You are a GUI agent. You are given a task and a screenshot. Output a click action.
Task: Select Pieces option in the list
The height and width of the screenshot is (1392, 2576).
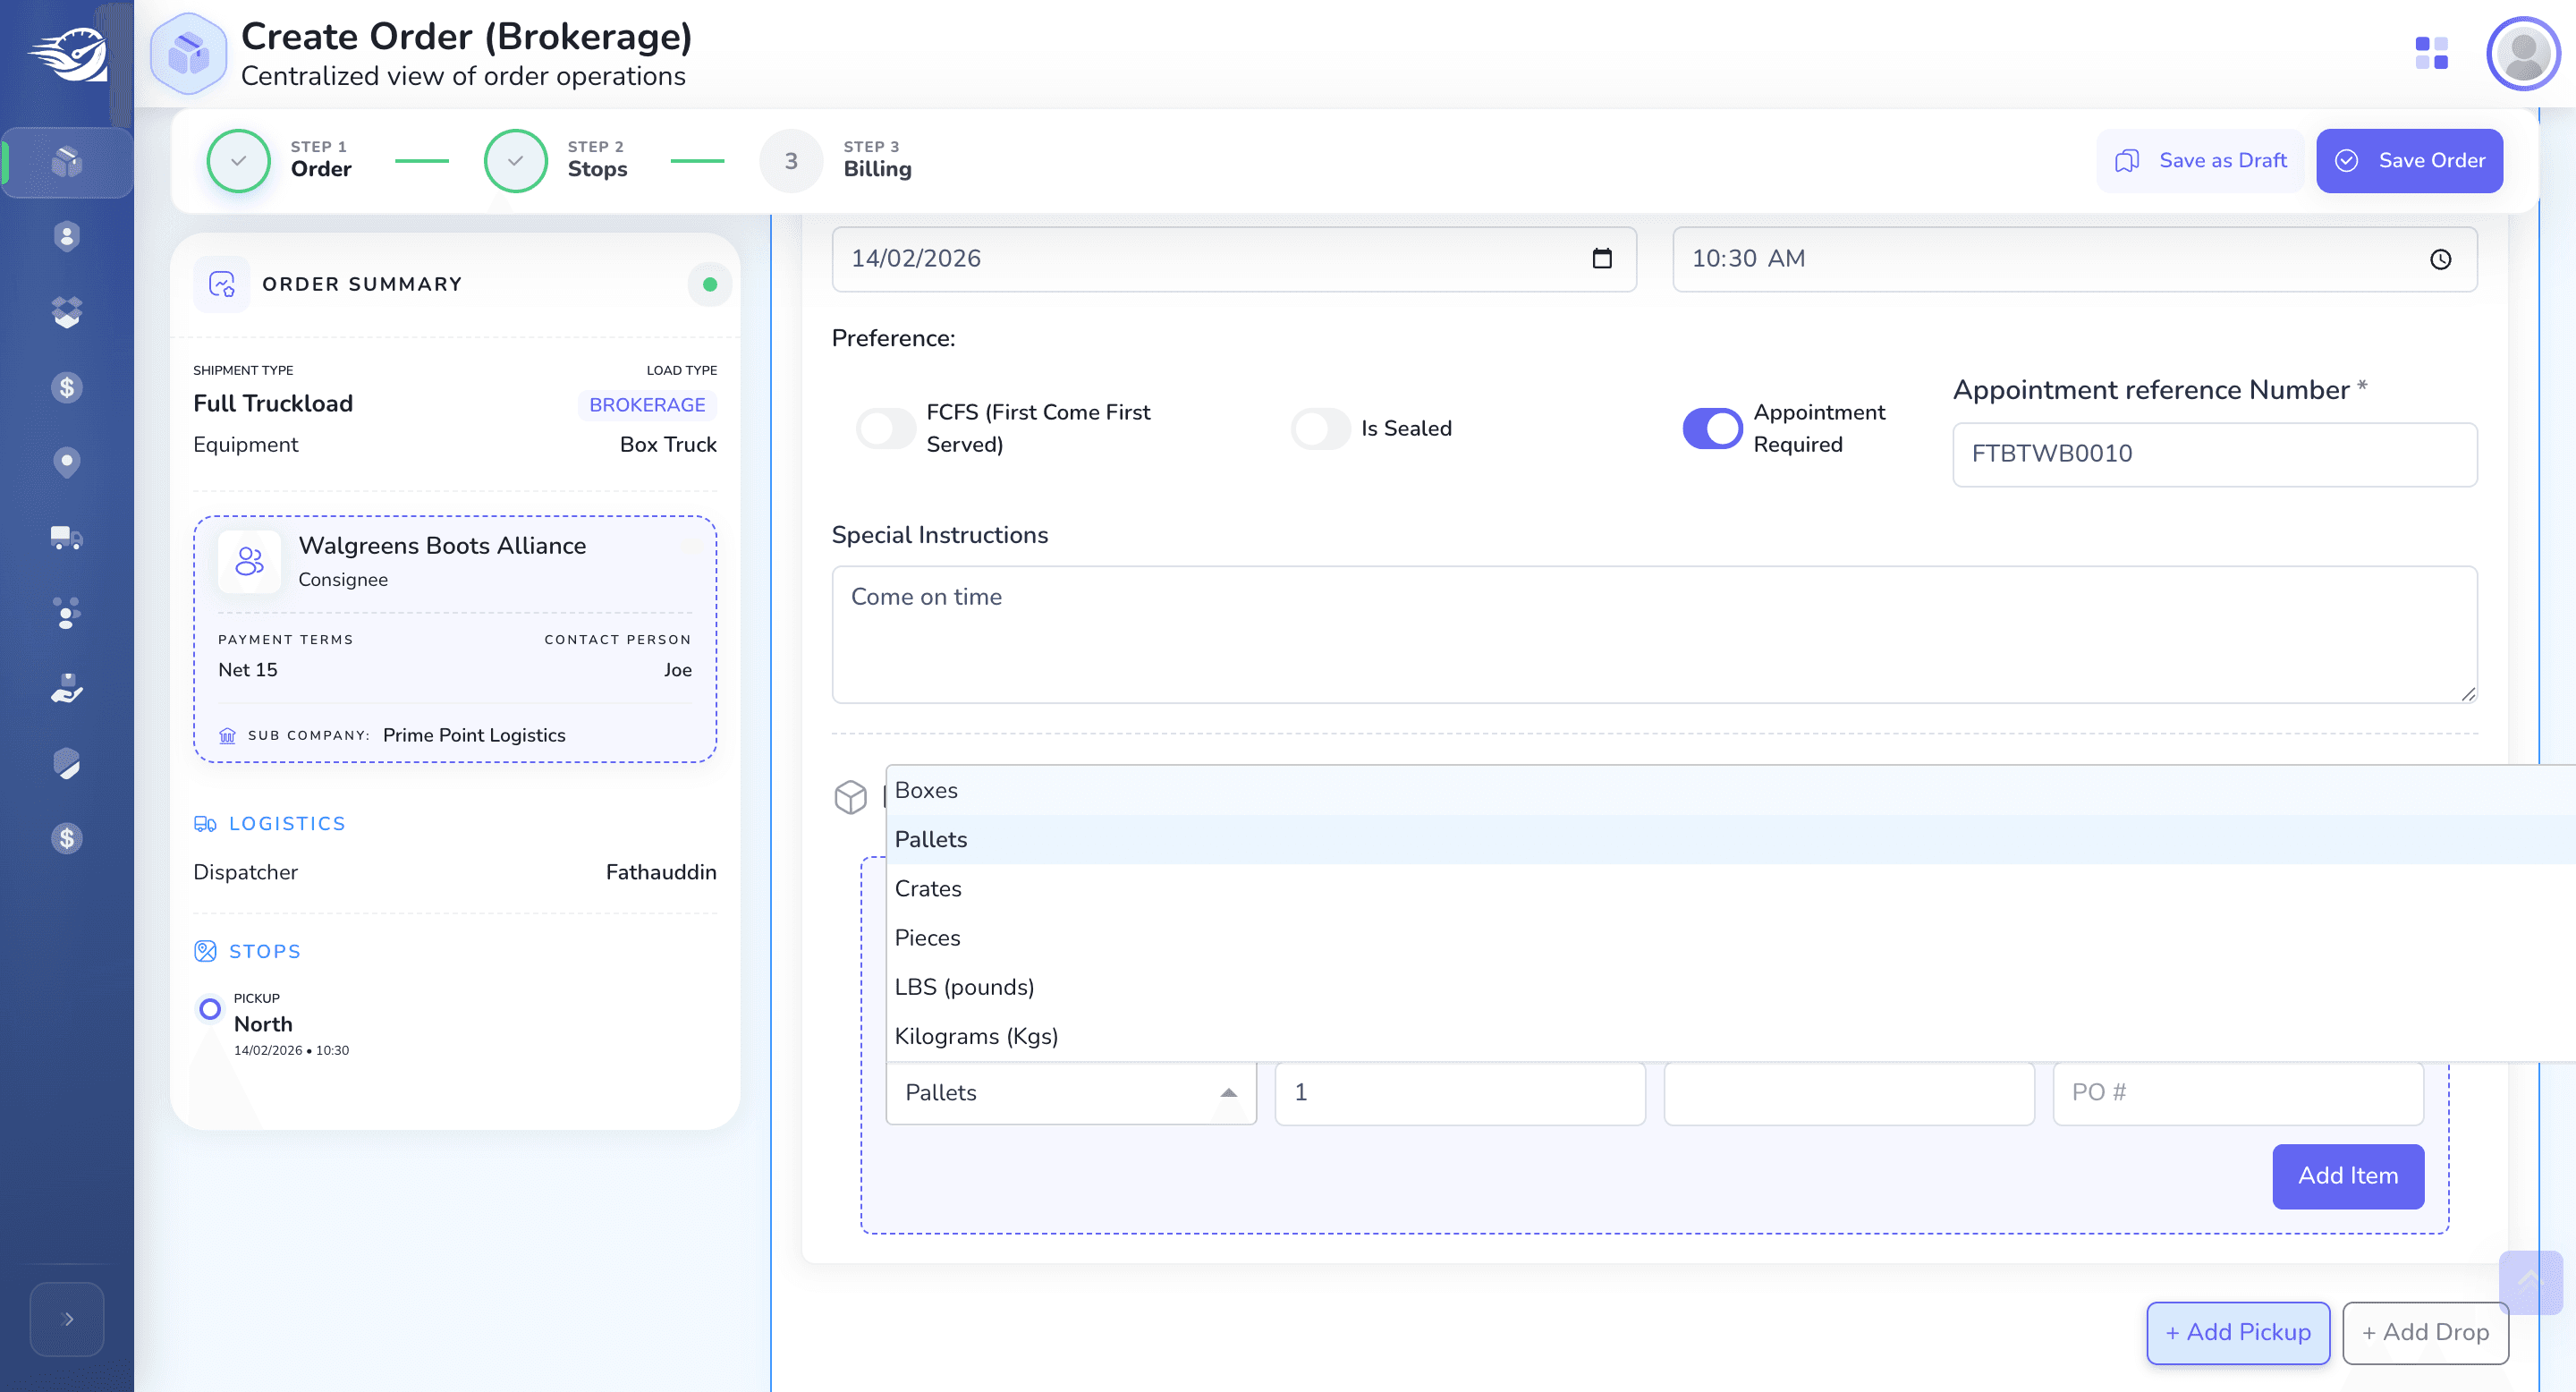[x=1730, y=937]
